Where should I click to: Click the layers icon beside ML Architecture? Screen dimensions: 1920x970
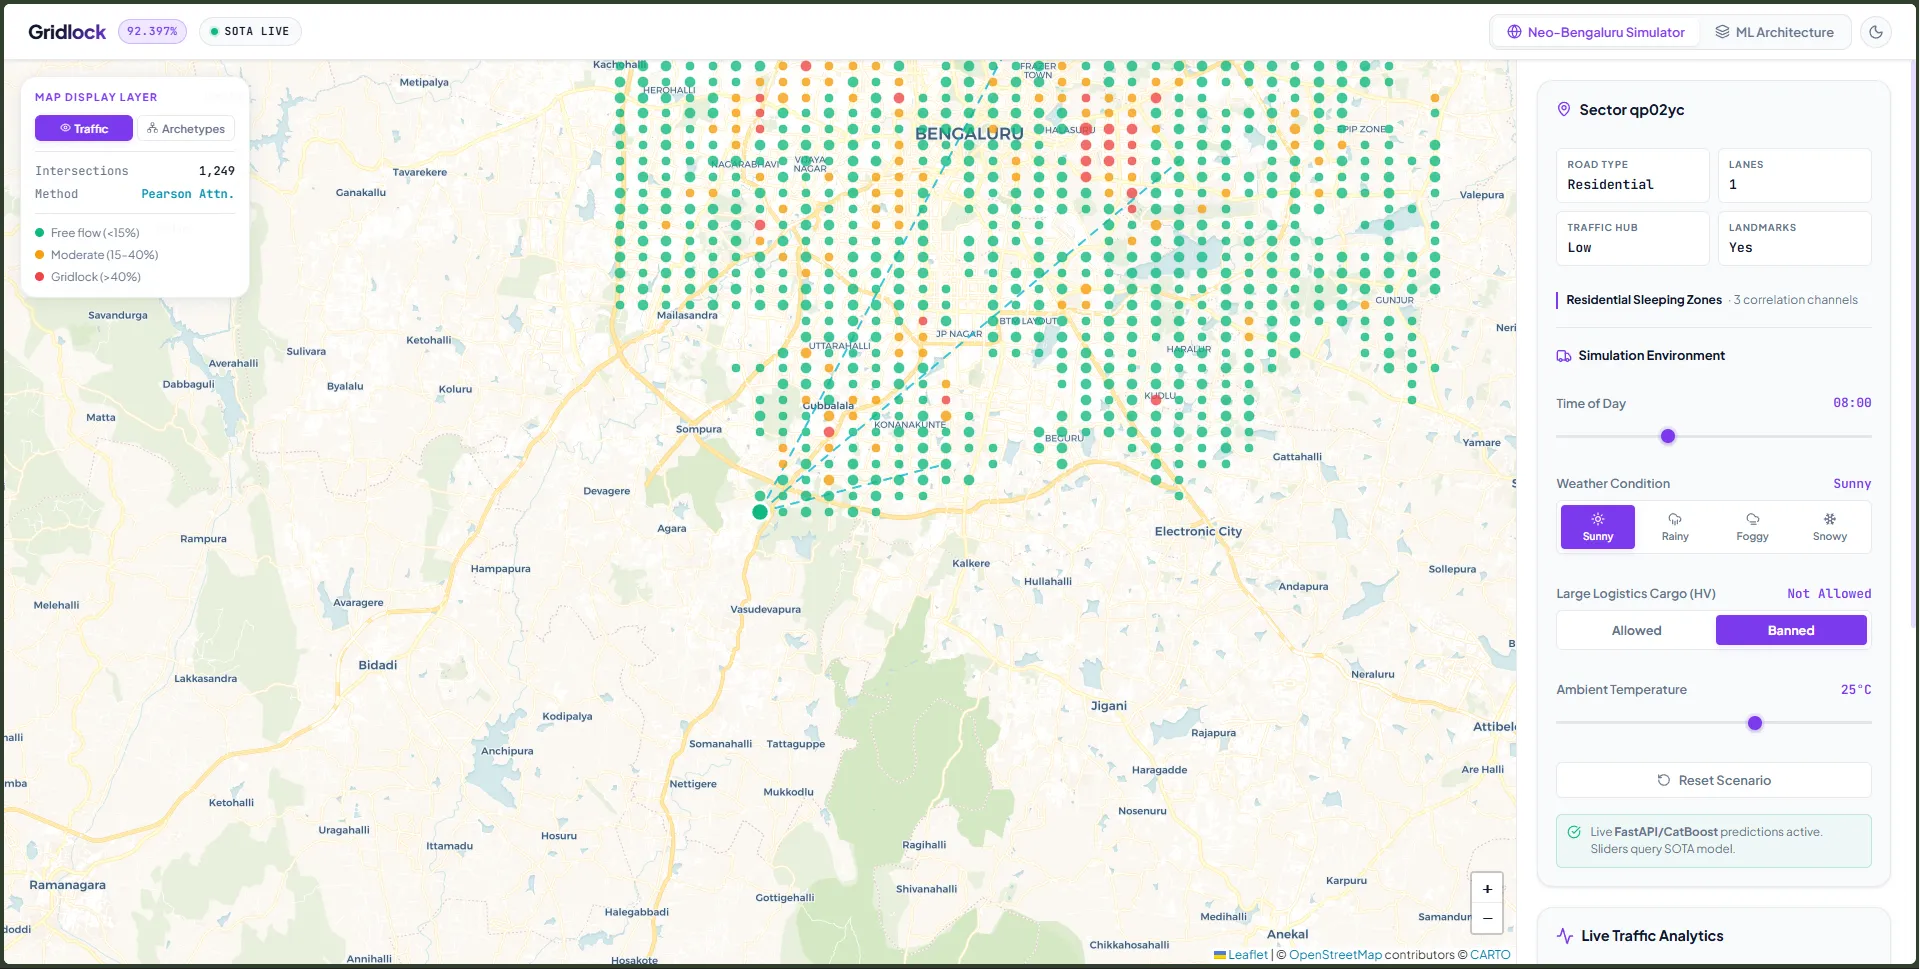(1722, 32)
